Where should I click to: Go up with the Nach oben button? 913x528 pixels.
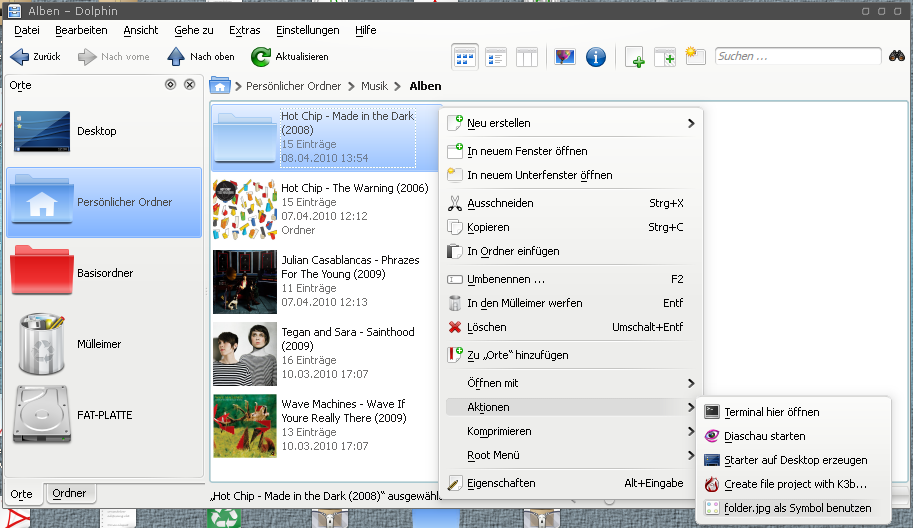point(200,56)
